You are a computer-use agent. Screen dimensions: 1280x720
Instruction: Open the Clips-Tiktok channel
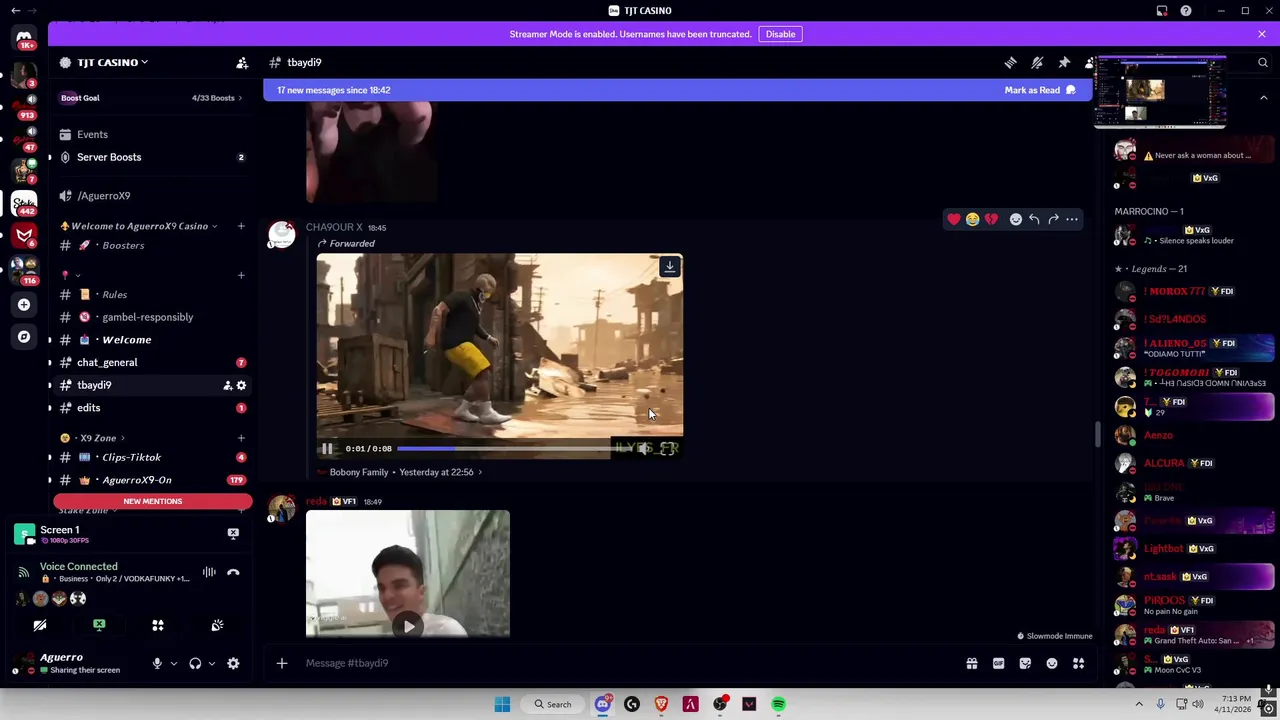pos(150,457)
